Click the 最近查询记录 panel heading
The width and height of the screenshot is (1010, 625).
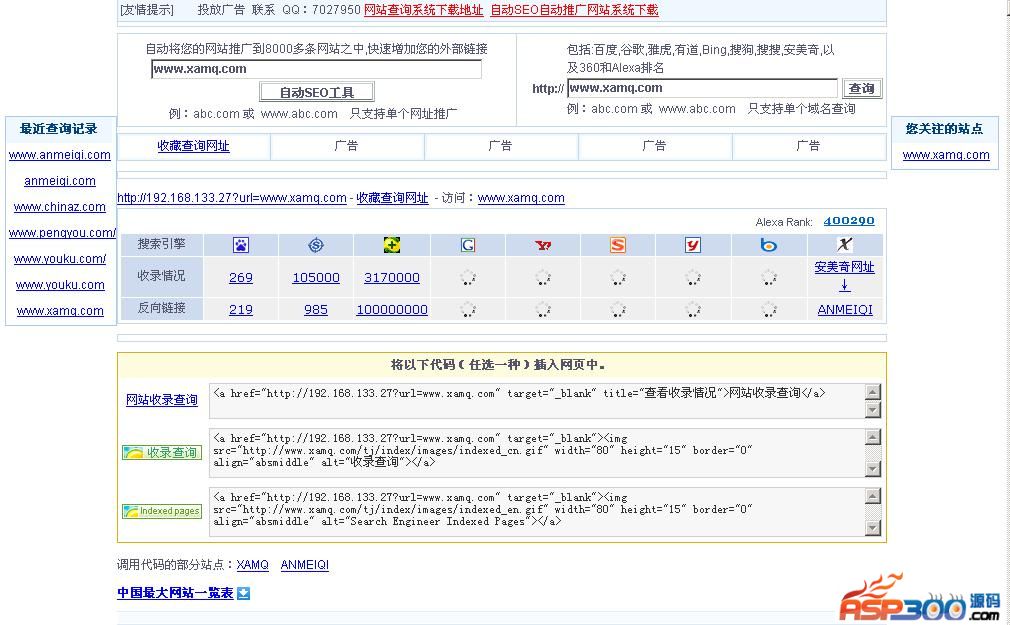coord(59,129)
